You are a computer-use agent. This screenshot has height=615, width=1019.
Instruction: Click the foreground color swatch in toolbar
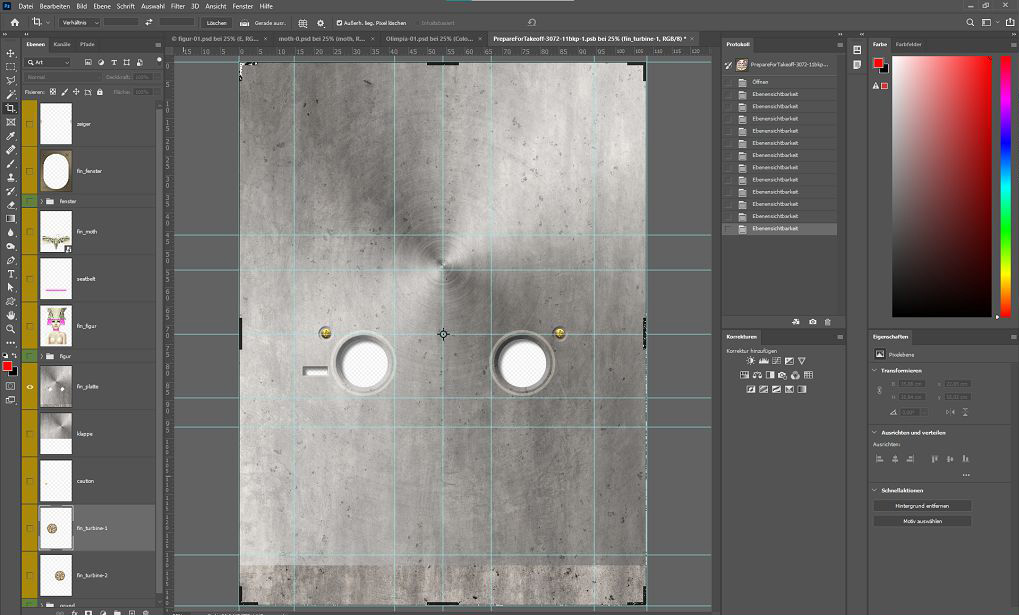[6, 367]
